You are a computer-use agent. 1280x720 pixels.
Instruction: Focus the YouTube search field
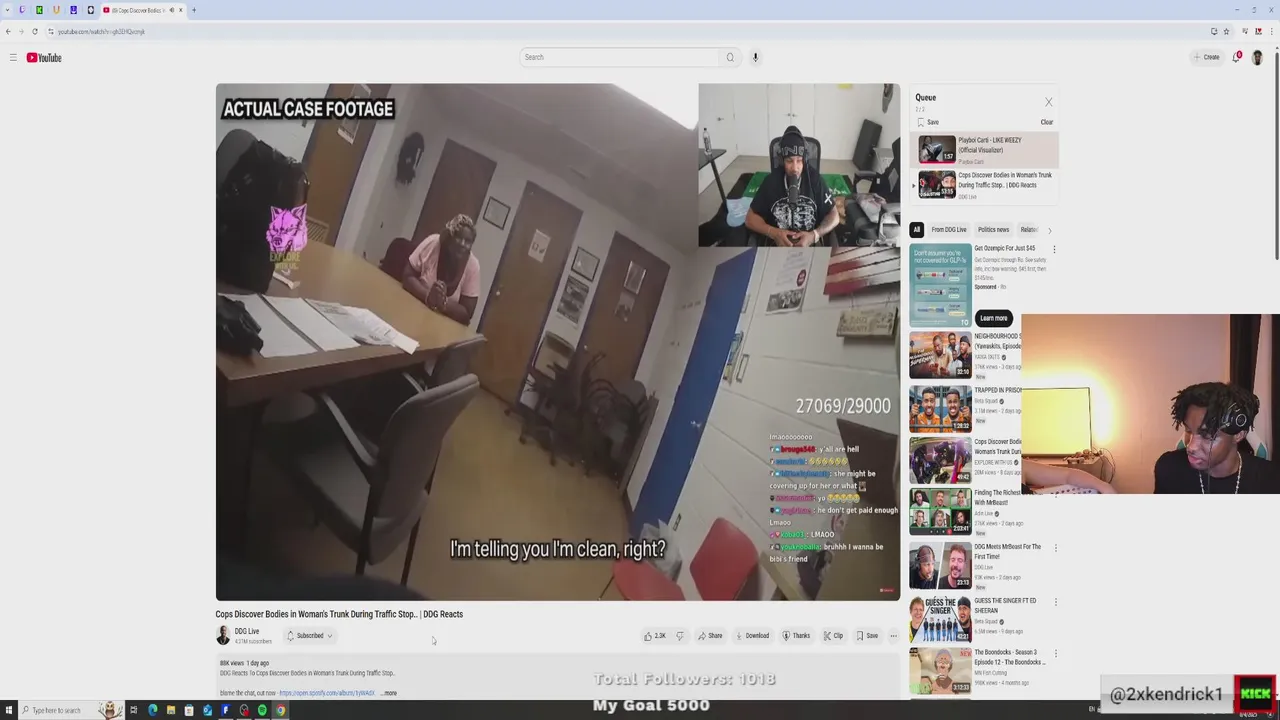[x=619, y=57]
